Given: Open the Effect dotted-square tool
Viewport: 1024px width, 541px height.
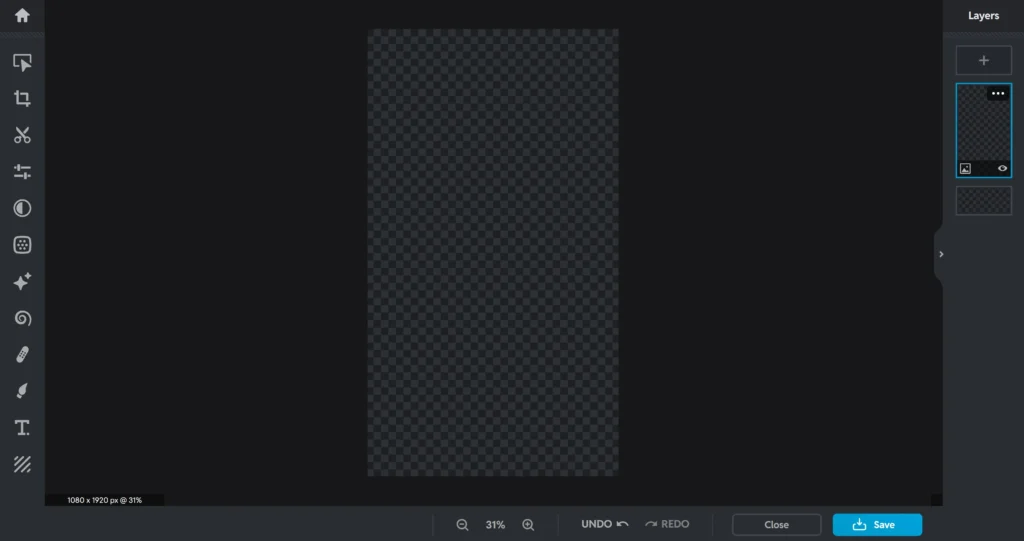Looking at the screenshot, I should tap(22, 245).
